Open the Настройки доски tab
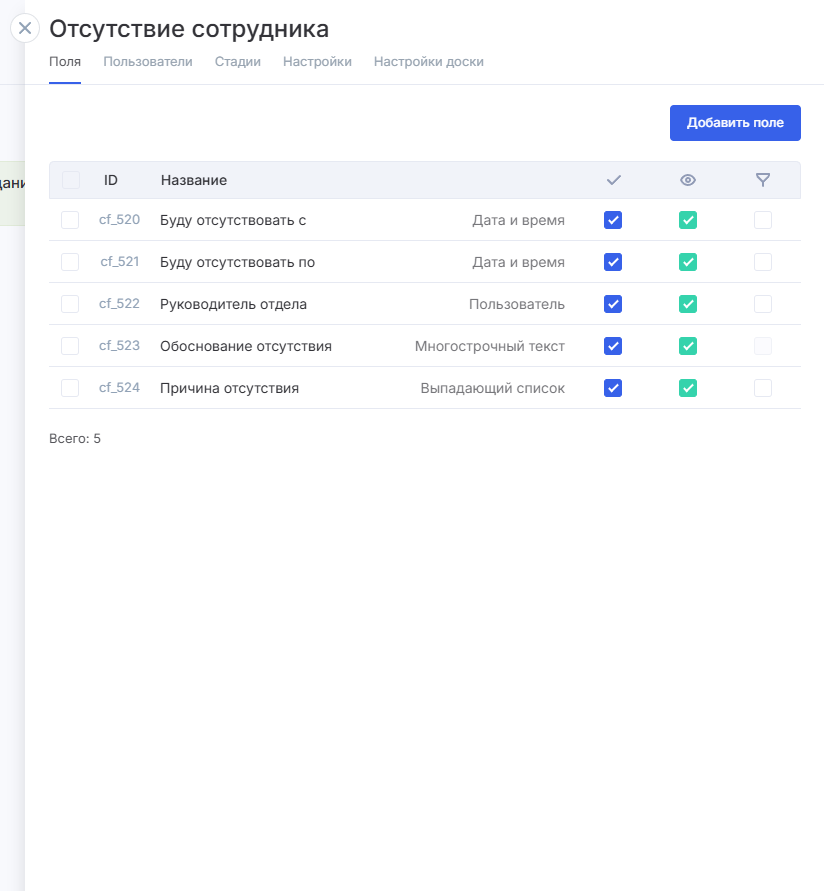Screen dimensions: 824x891 pos(428,62)
